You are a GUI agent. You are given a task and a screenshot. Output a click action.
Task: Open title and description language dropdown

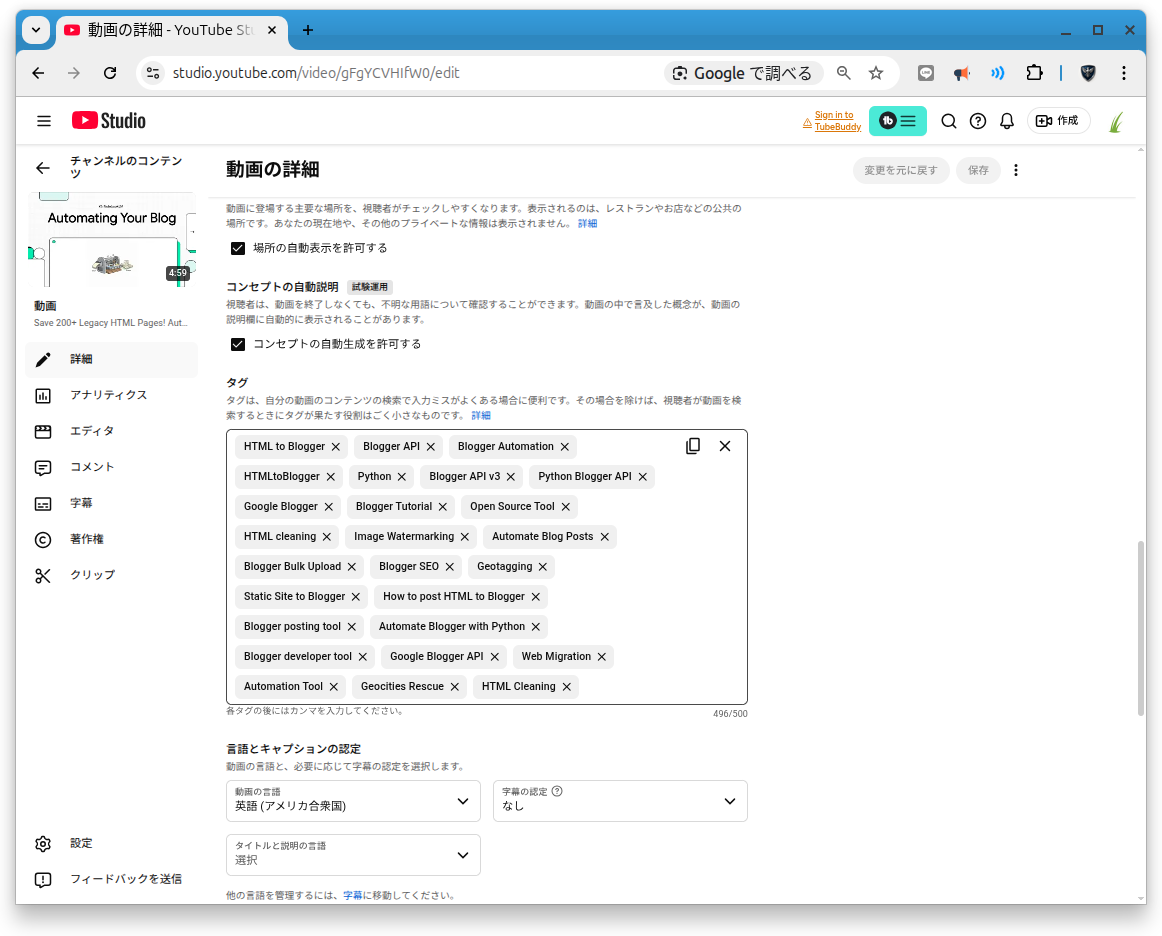tap(353, 855)
